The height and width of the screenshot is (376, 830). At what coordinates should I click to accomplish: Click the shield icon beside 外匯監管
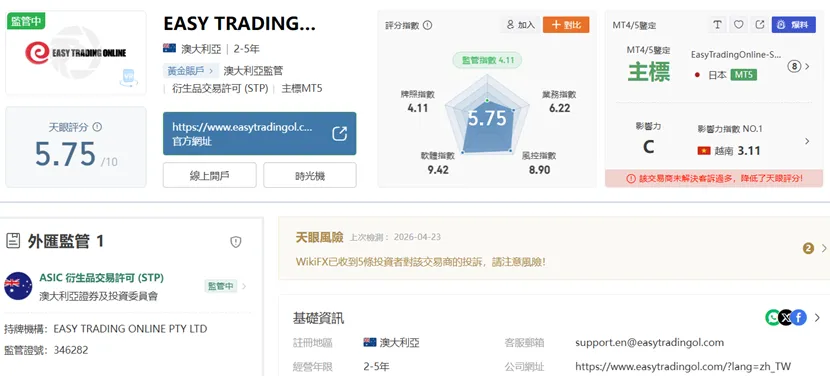(236, 242)
